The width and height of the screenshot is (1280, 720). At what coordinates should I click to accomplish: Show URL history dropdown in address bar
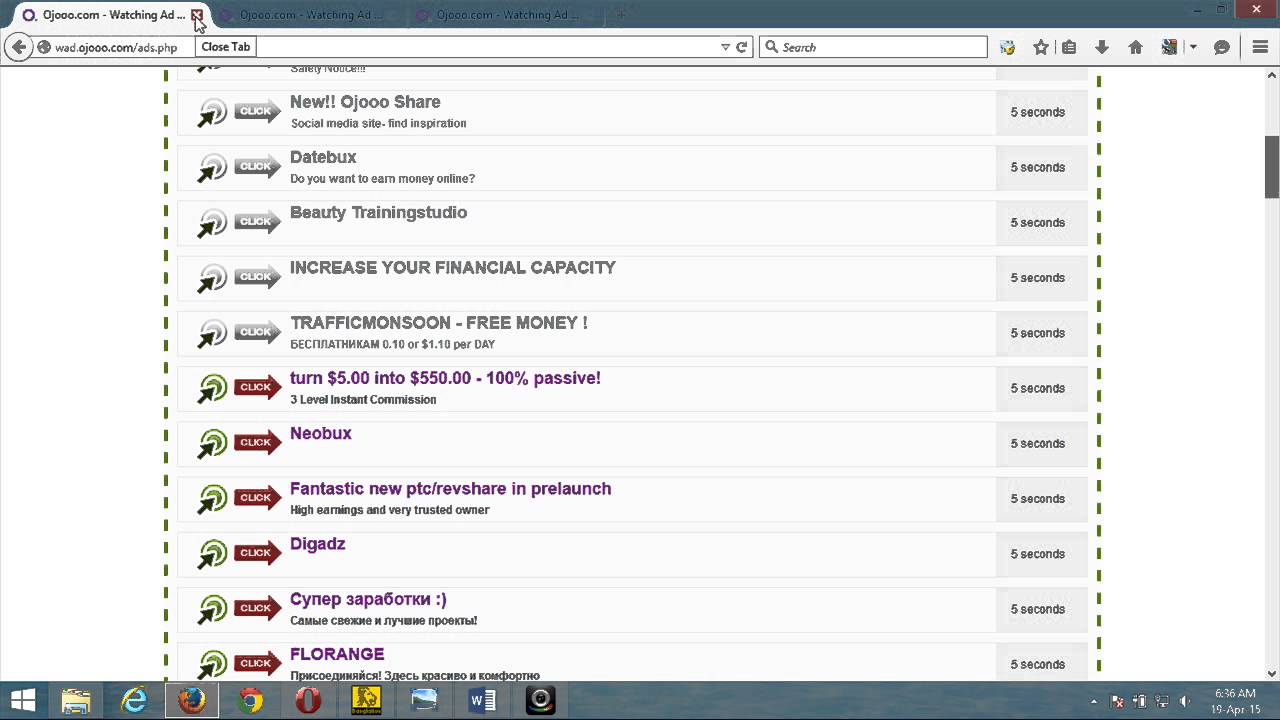click(x=726, y=47)
